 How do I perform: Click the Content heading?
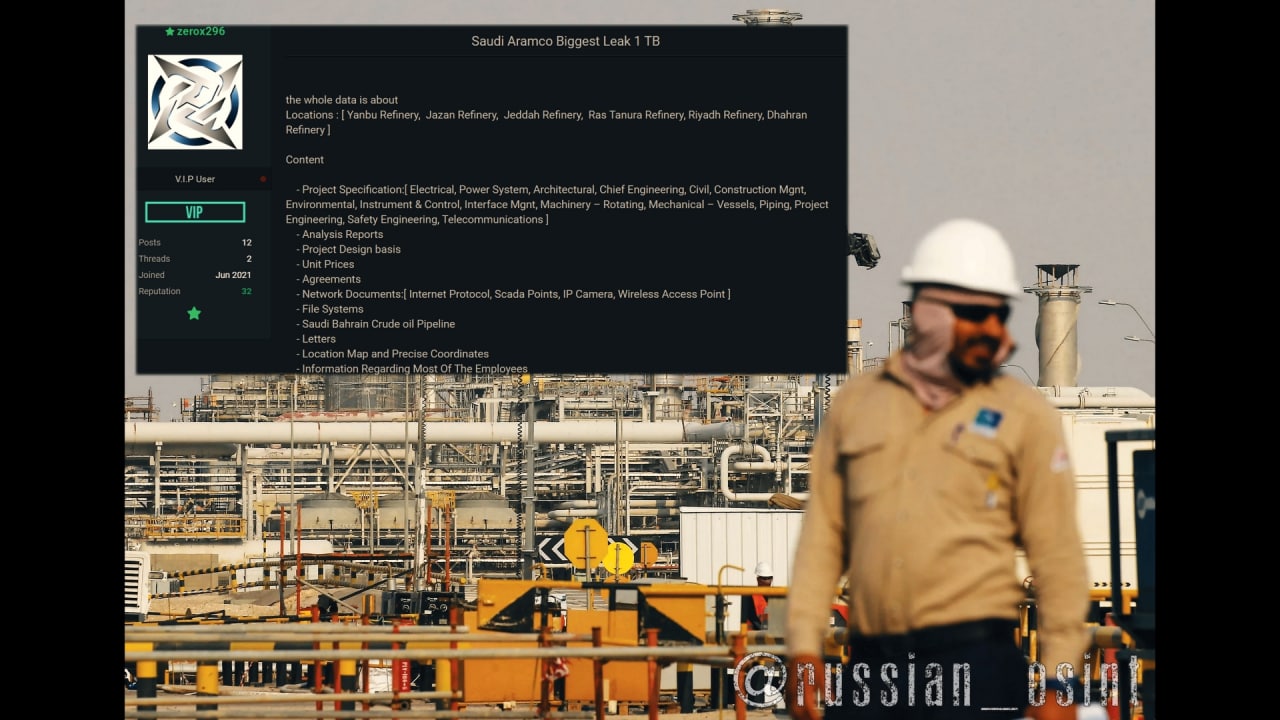point(305,160)
